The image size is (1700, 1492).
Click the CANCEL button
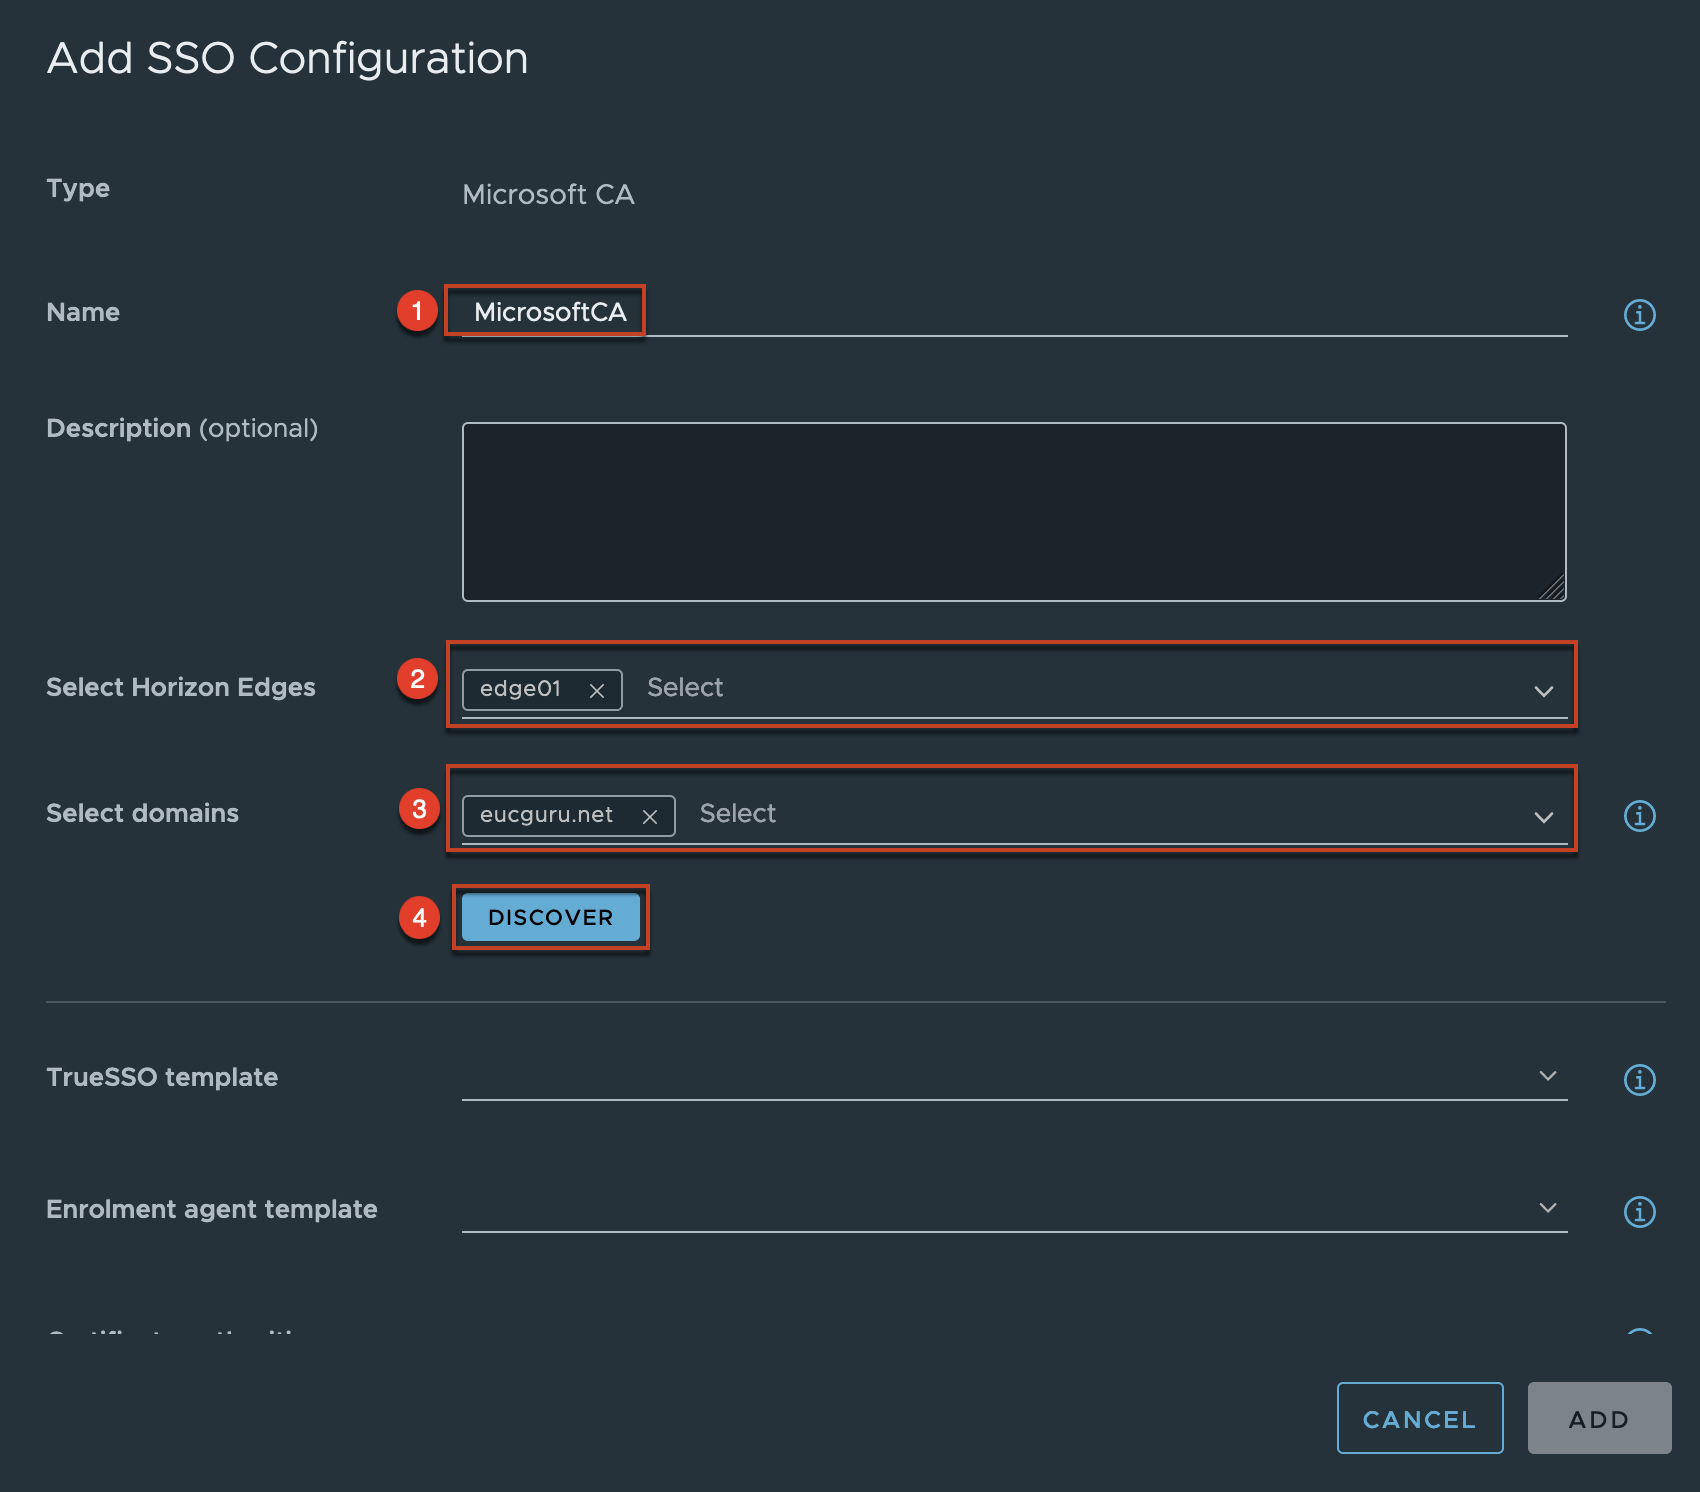(1420, 1418)
